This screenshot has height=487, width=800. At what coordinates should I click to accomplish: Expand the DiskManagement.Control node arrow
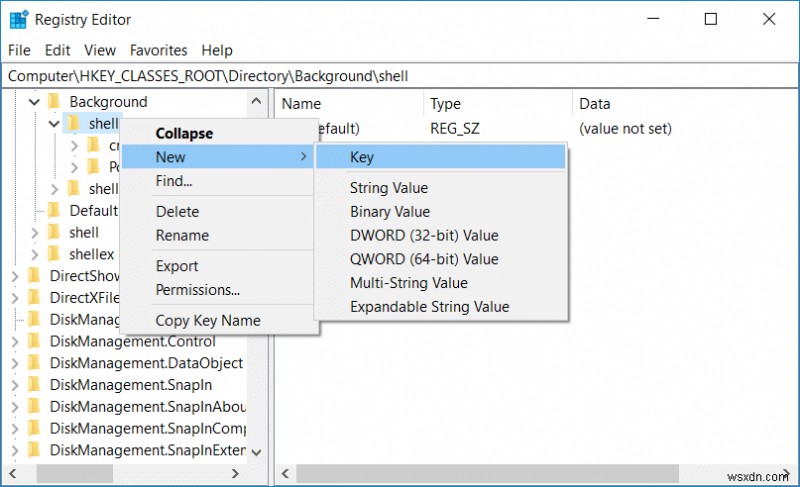pos(16,341)
